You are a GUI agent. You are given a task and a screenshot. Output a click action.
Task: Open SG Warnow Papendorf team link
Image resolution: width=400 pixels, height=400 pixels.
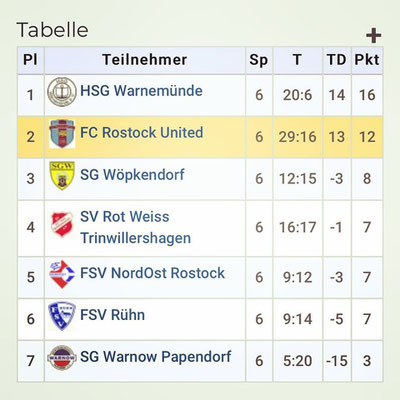(x=156, y=356)
